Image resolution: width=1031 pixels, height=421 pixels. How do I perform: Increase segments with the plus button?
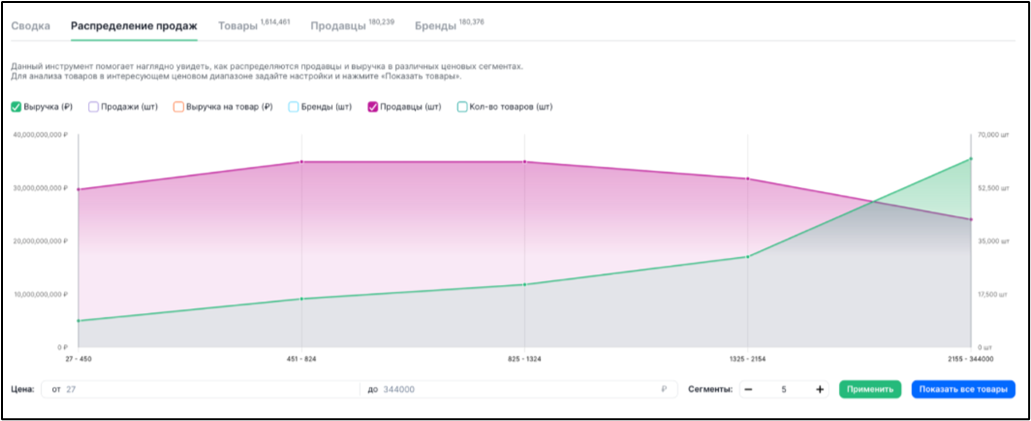click(x=820, y=389)
